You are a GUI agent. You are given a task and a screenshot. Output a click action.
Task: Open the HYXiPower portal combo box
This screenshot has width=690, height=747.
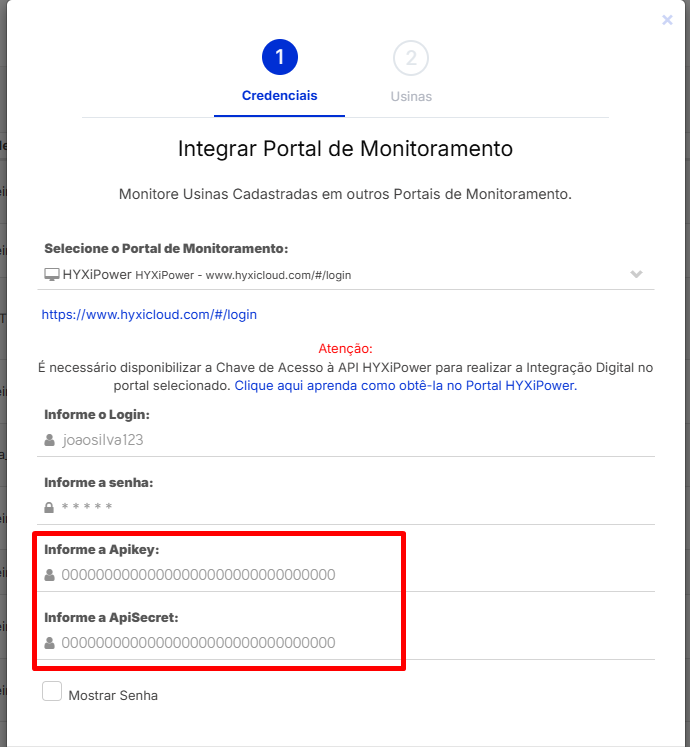click(346, 275)
